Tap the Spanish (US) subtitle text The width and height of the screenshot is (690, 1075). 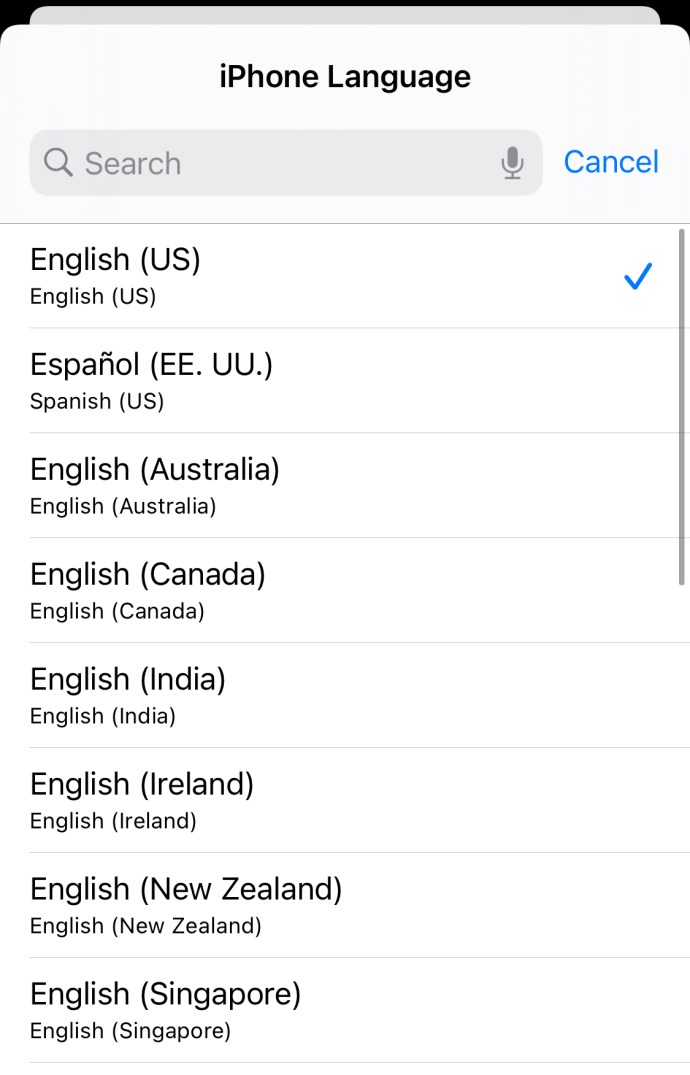point(97,402)
